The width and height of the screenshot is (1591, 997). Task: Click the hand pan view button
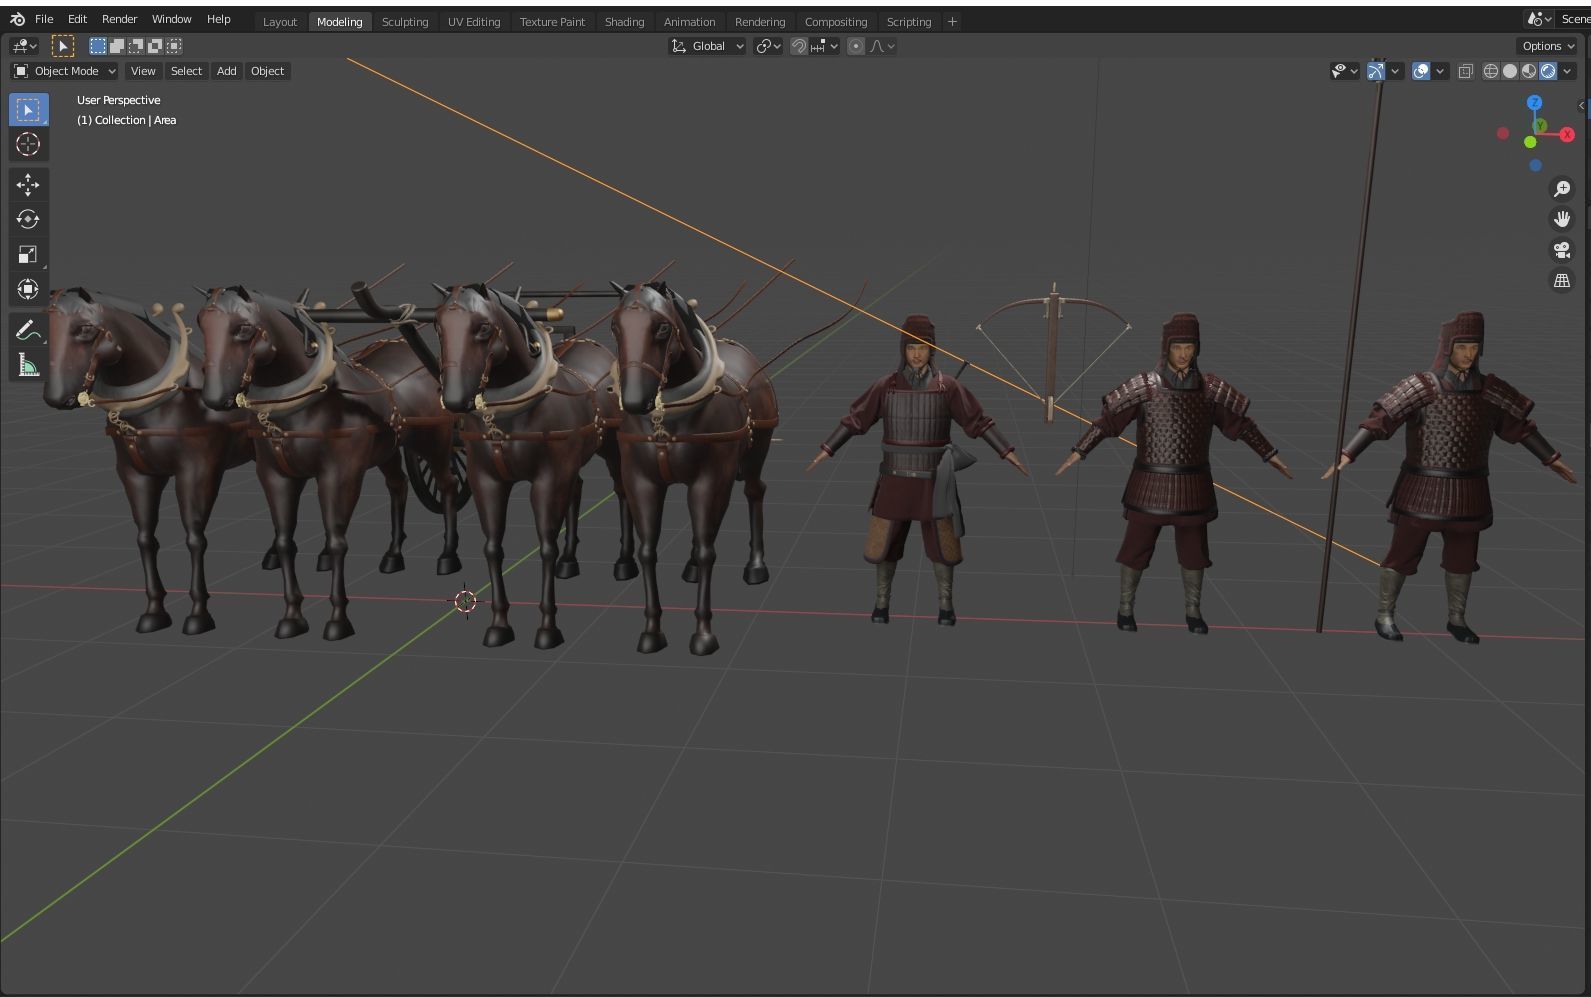click(1562, 219)
